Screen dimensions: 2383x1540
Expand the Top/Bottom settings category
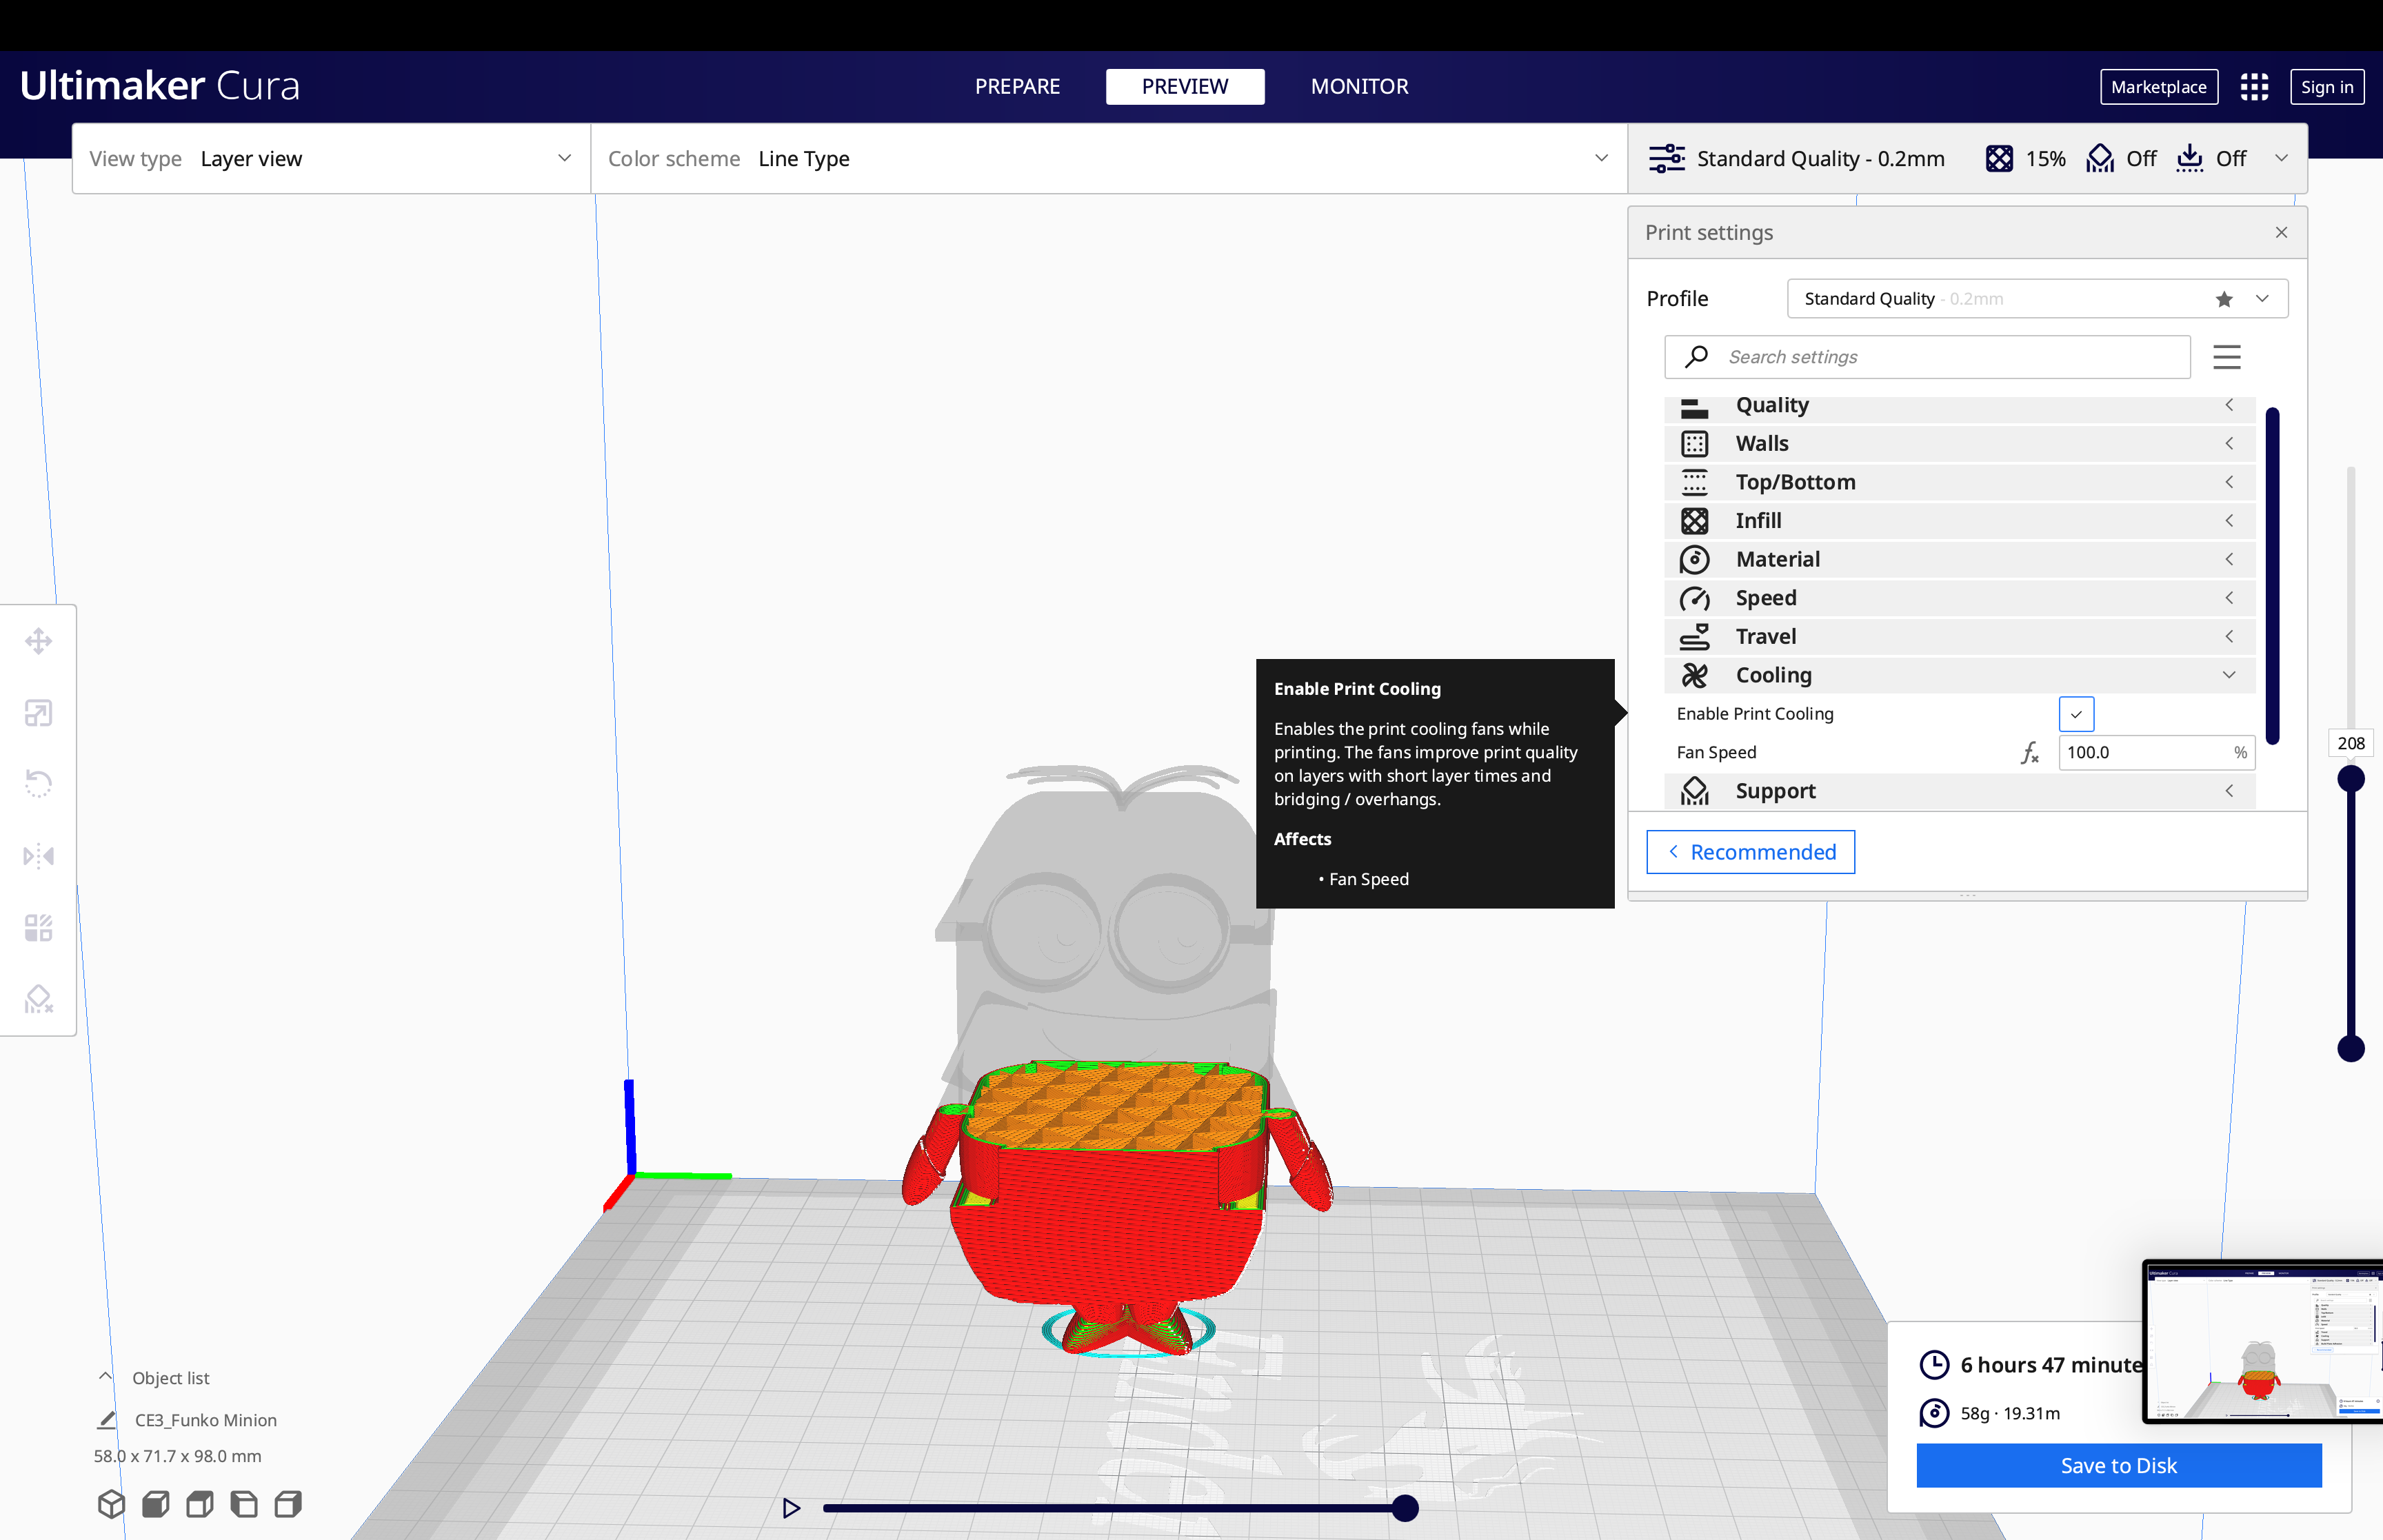(x=1959, y=482)
